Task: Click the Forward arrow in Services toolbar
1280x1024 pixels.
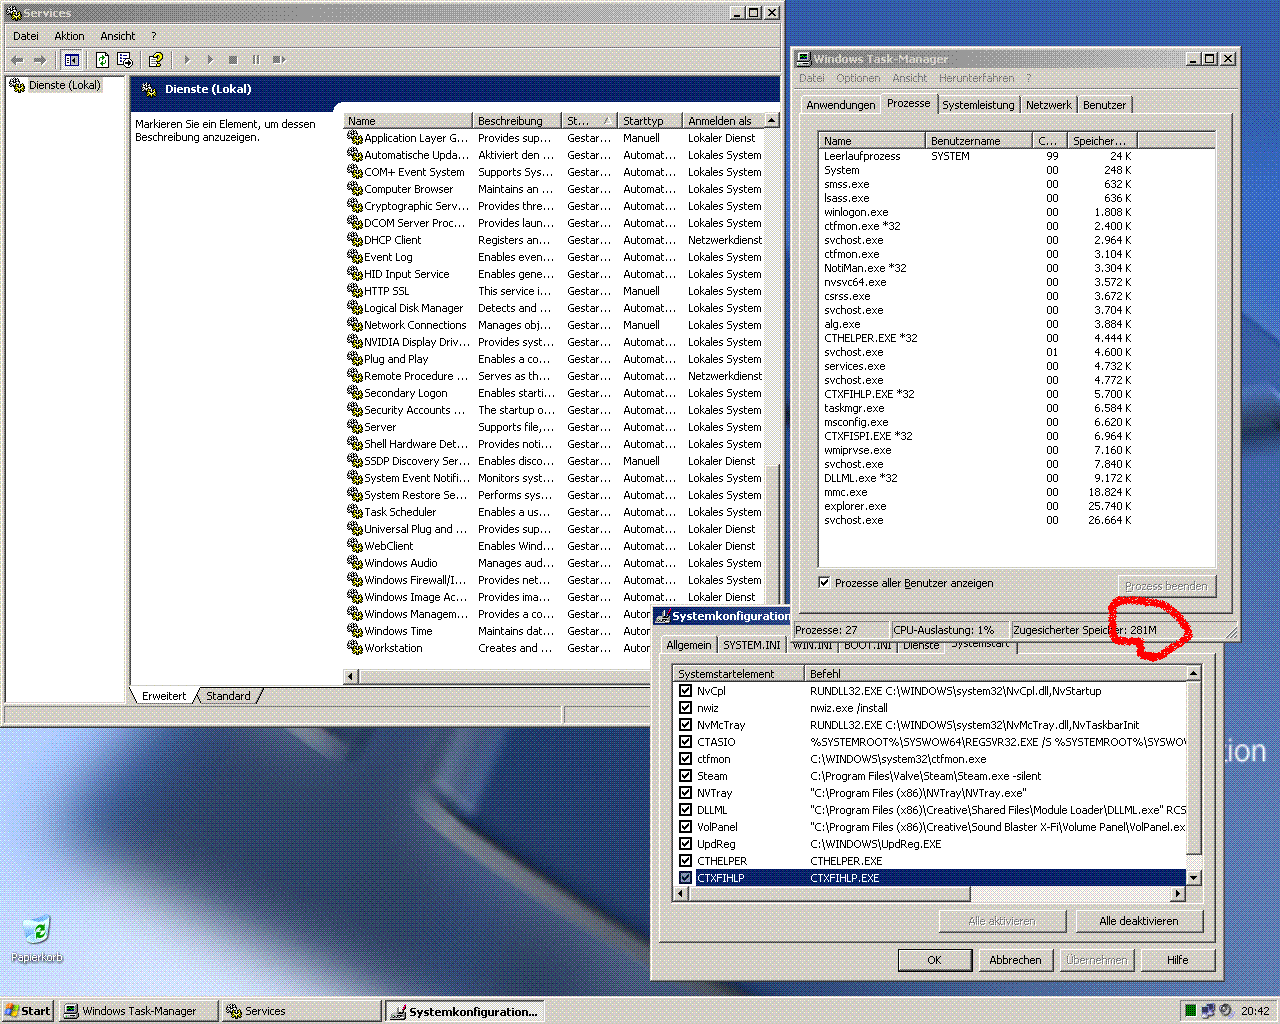Action: point(40,60)
